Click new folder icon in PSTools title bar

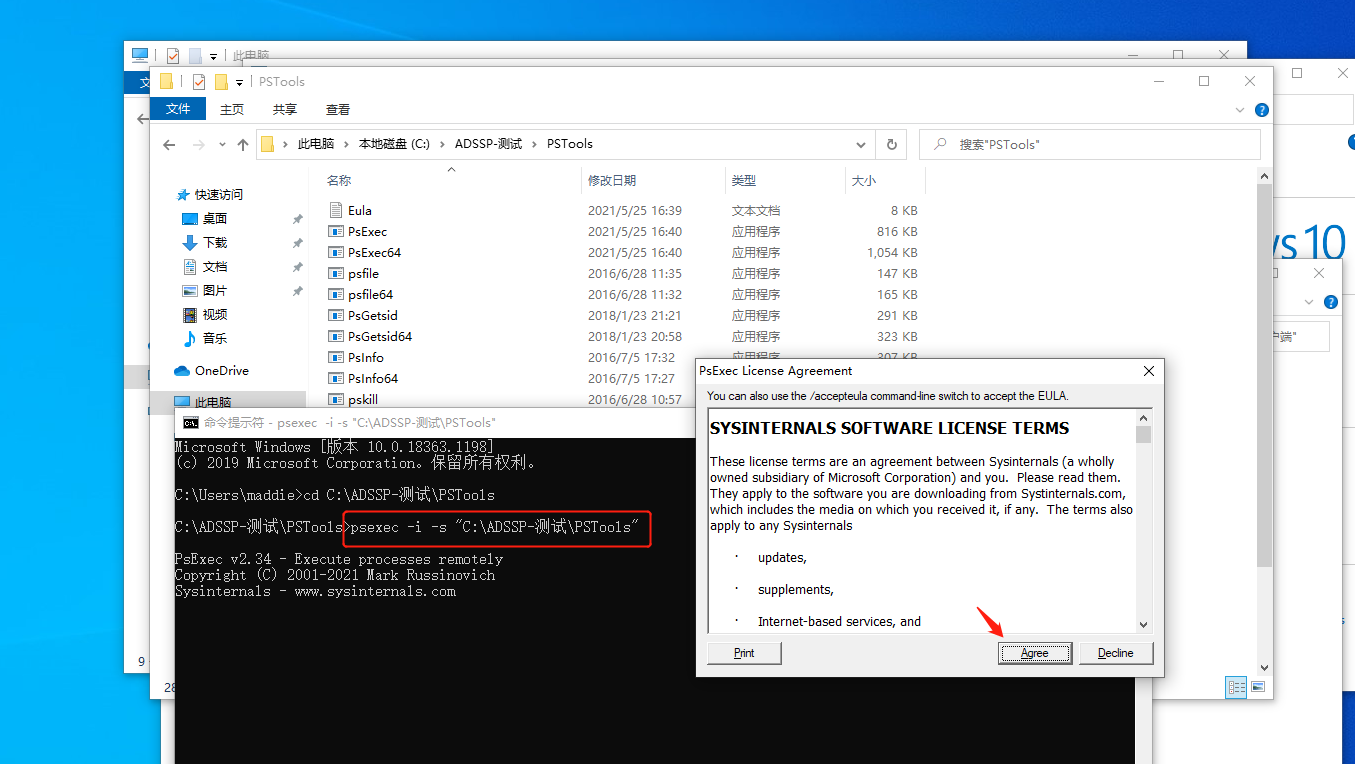(221, 82)
